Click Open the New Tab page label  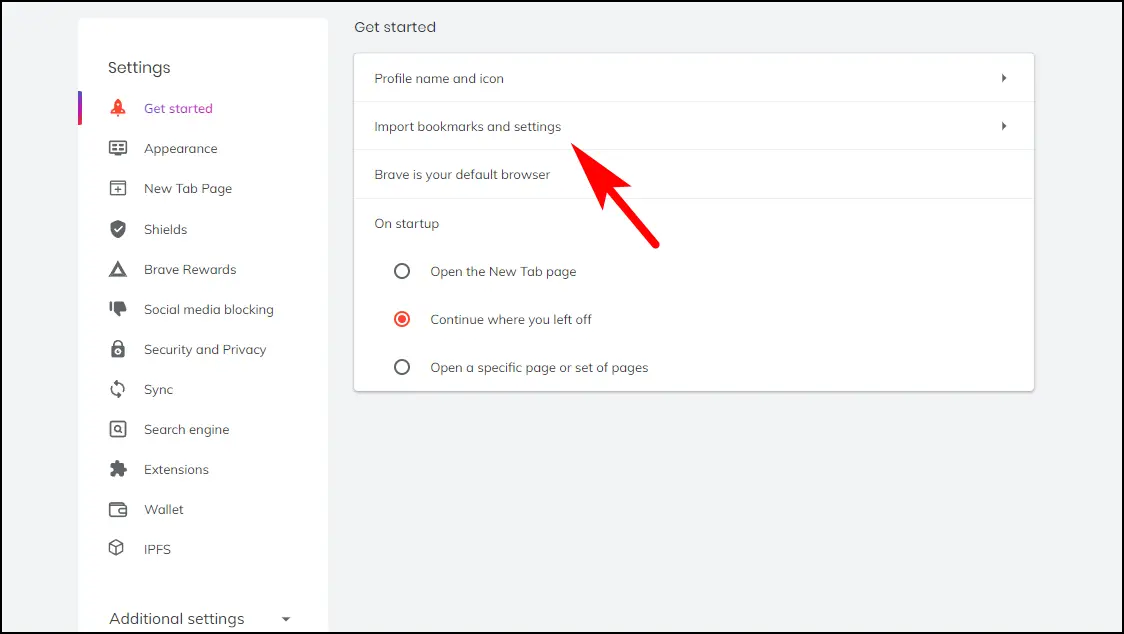[x=503, y=272]
